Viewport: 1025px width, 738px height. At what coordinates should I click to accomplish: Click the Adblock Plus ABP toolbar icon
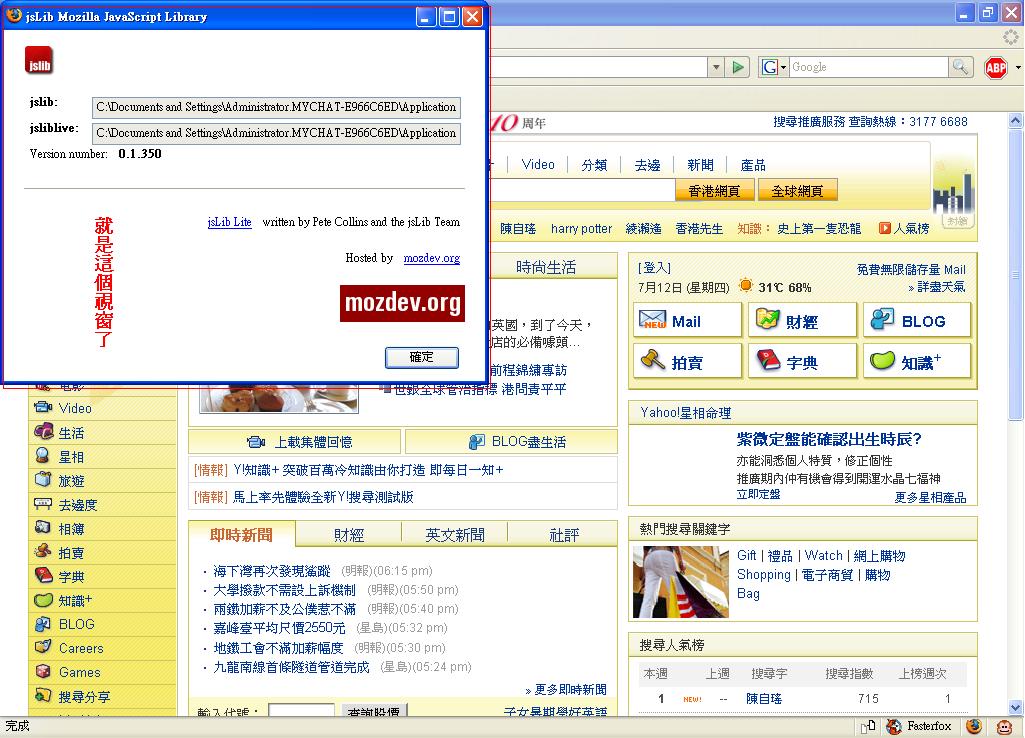coord(995,67)
